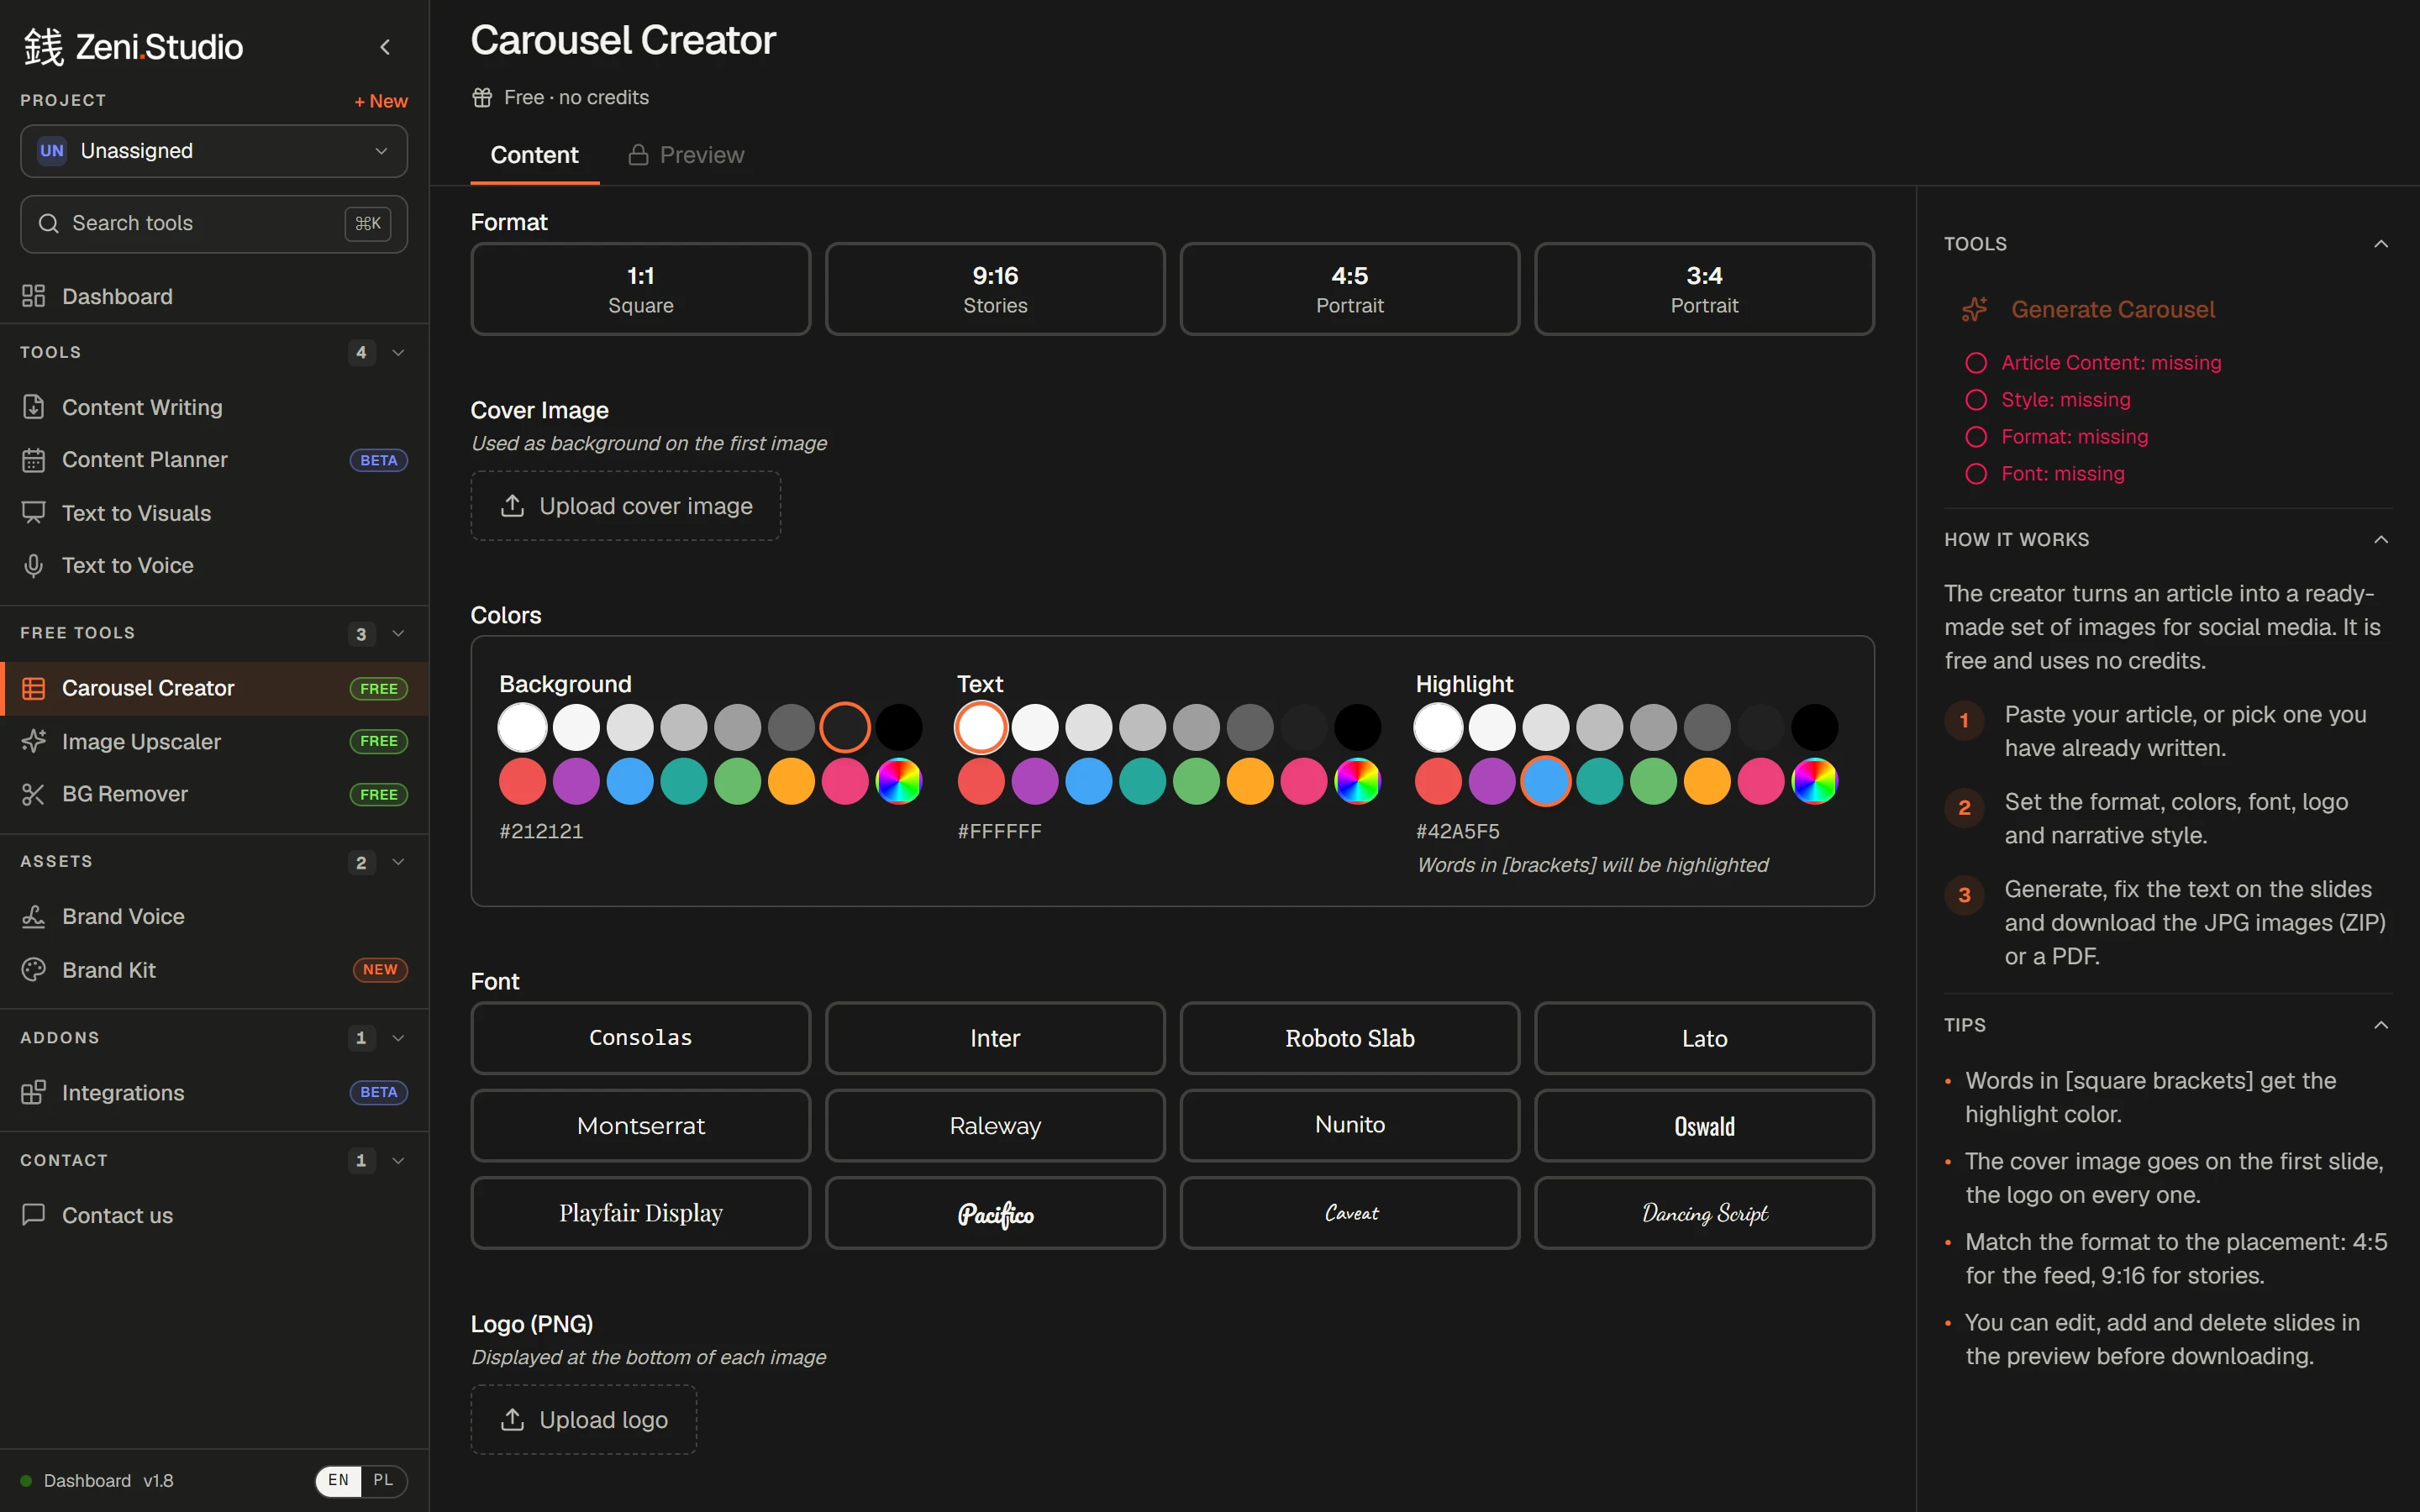The width and height of the screenshot is (2420, 1512).
Task: Collapse the sidebar with the back chevron
Action: coord(385,47)
